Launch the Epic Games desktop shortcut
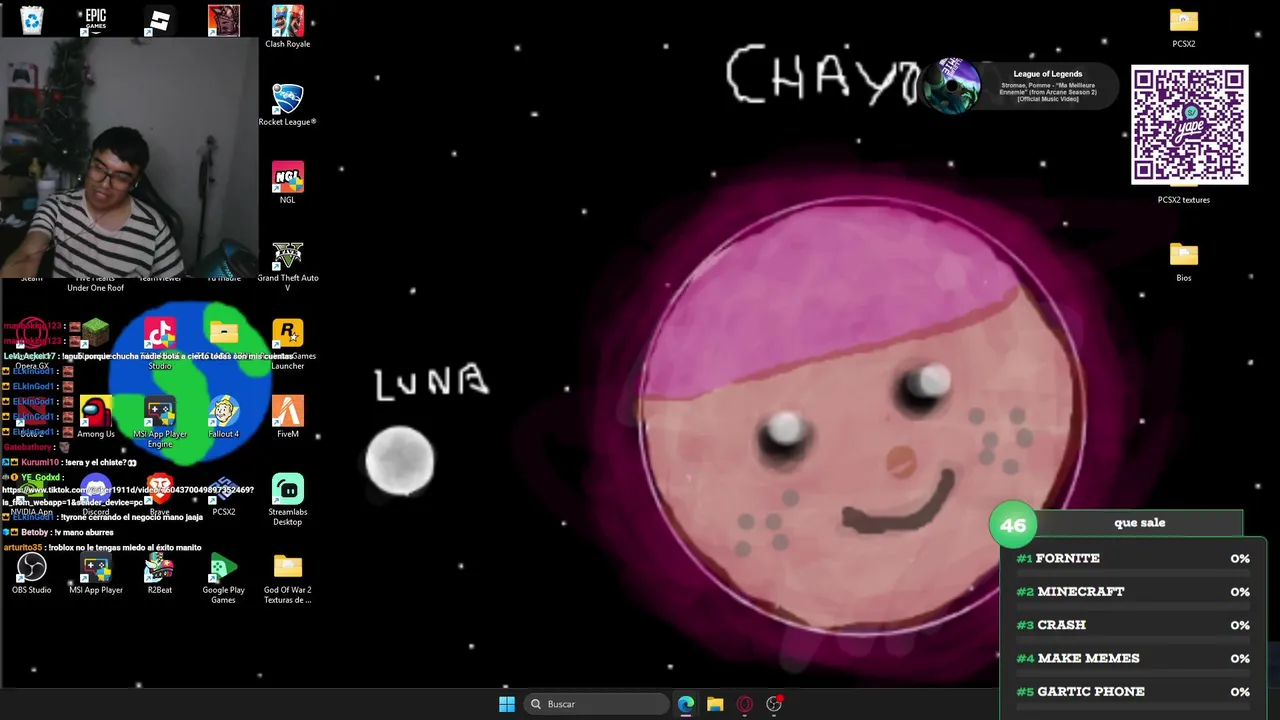1280x720 pixels. [x=96, y=20]
